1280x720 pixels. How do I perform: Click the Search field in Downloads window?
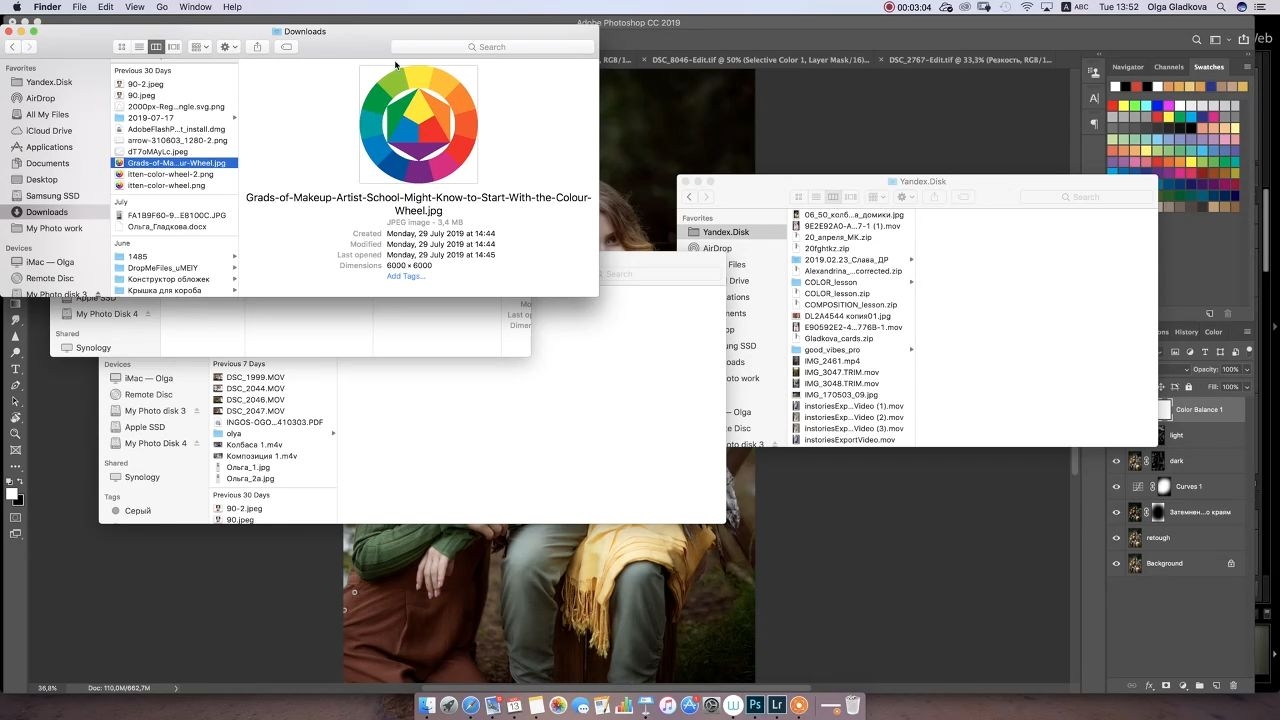[x=491, y=47]
